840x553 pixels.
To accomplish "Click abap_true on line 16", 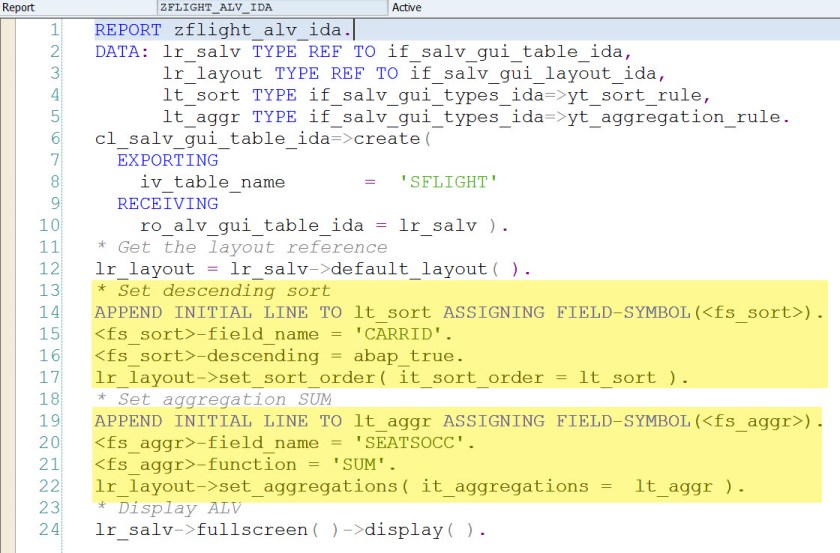I will coord(403,356).
